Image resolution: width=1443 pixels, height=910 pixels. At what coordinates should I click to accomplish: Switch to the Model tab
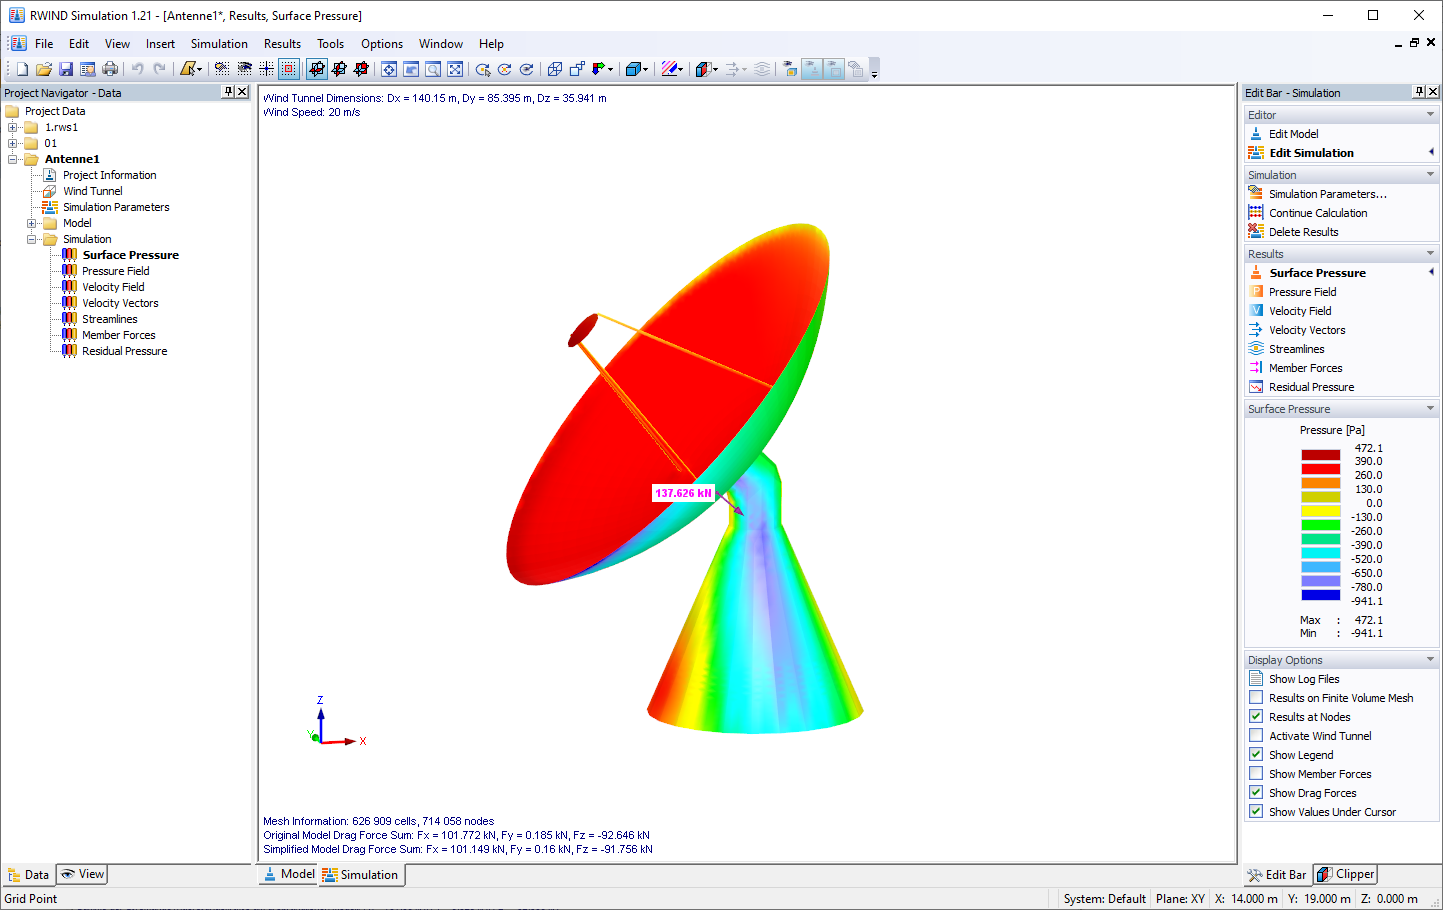coord(288,873)
